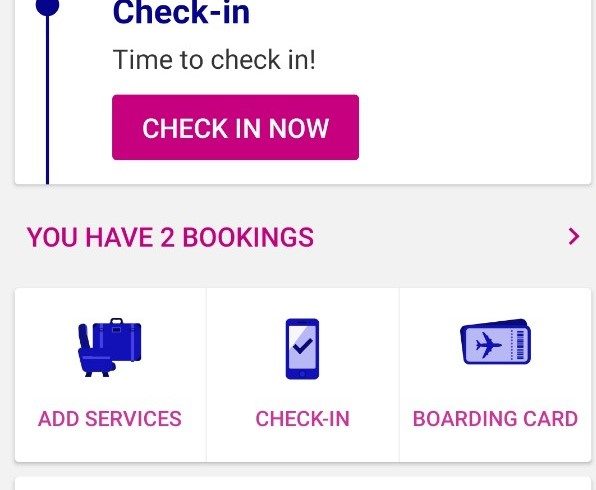Open the bookings list chevron arrow
The image size is (596, 490).
pyautogui.click(x=574, y=237)
